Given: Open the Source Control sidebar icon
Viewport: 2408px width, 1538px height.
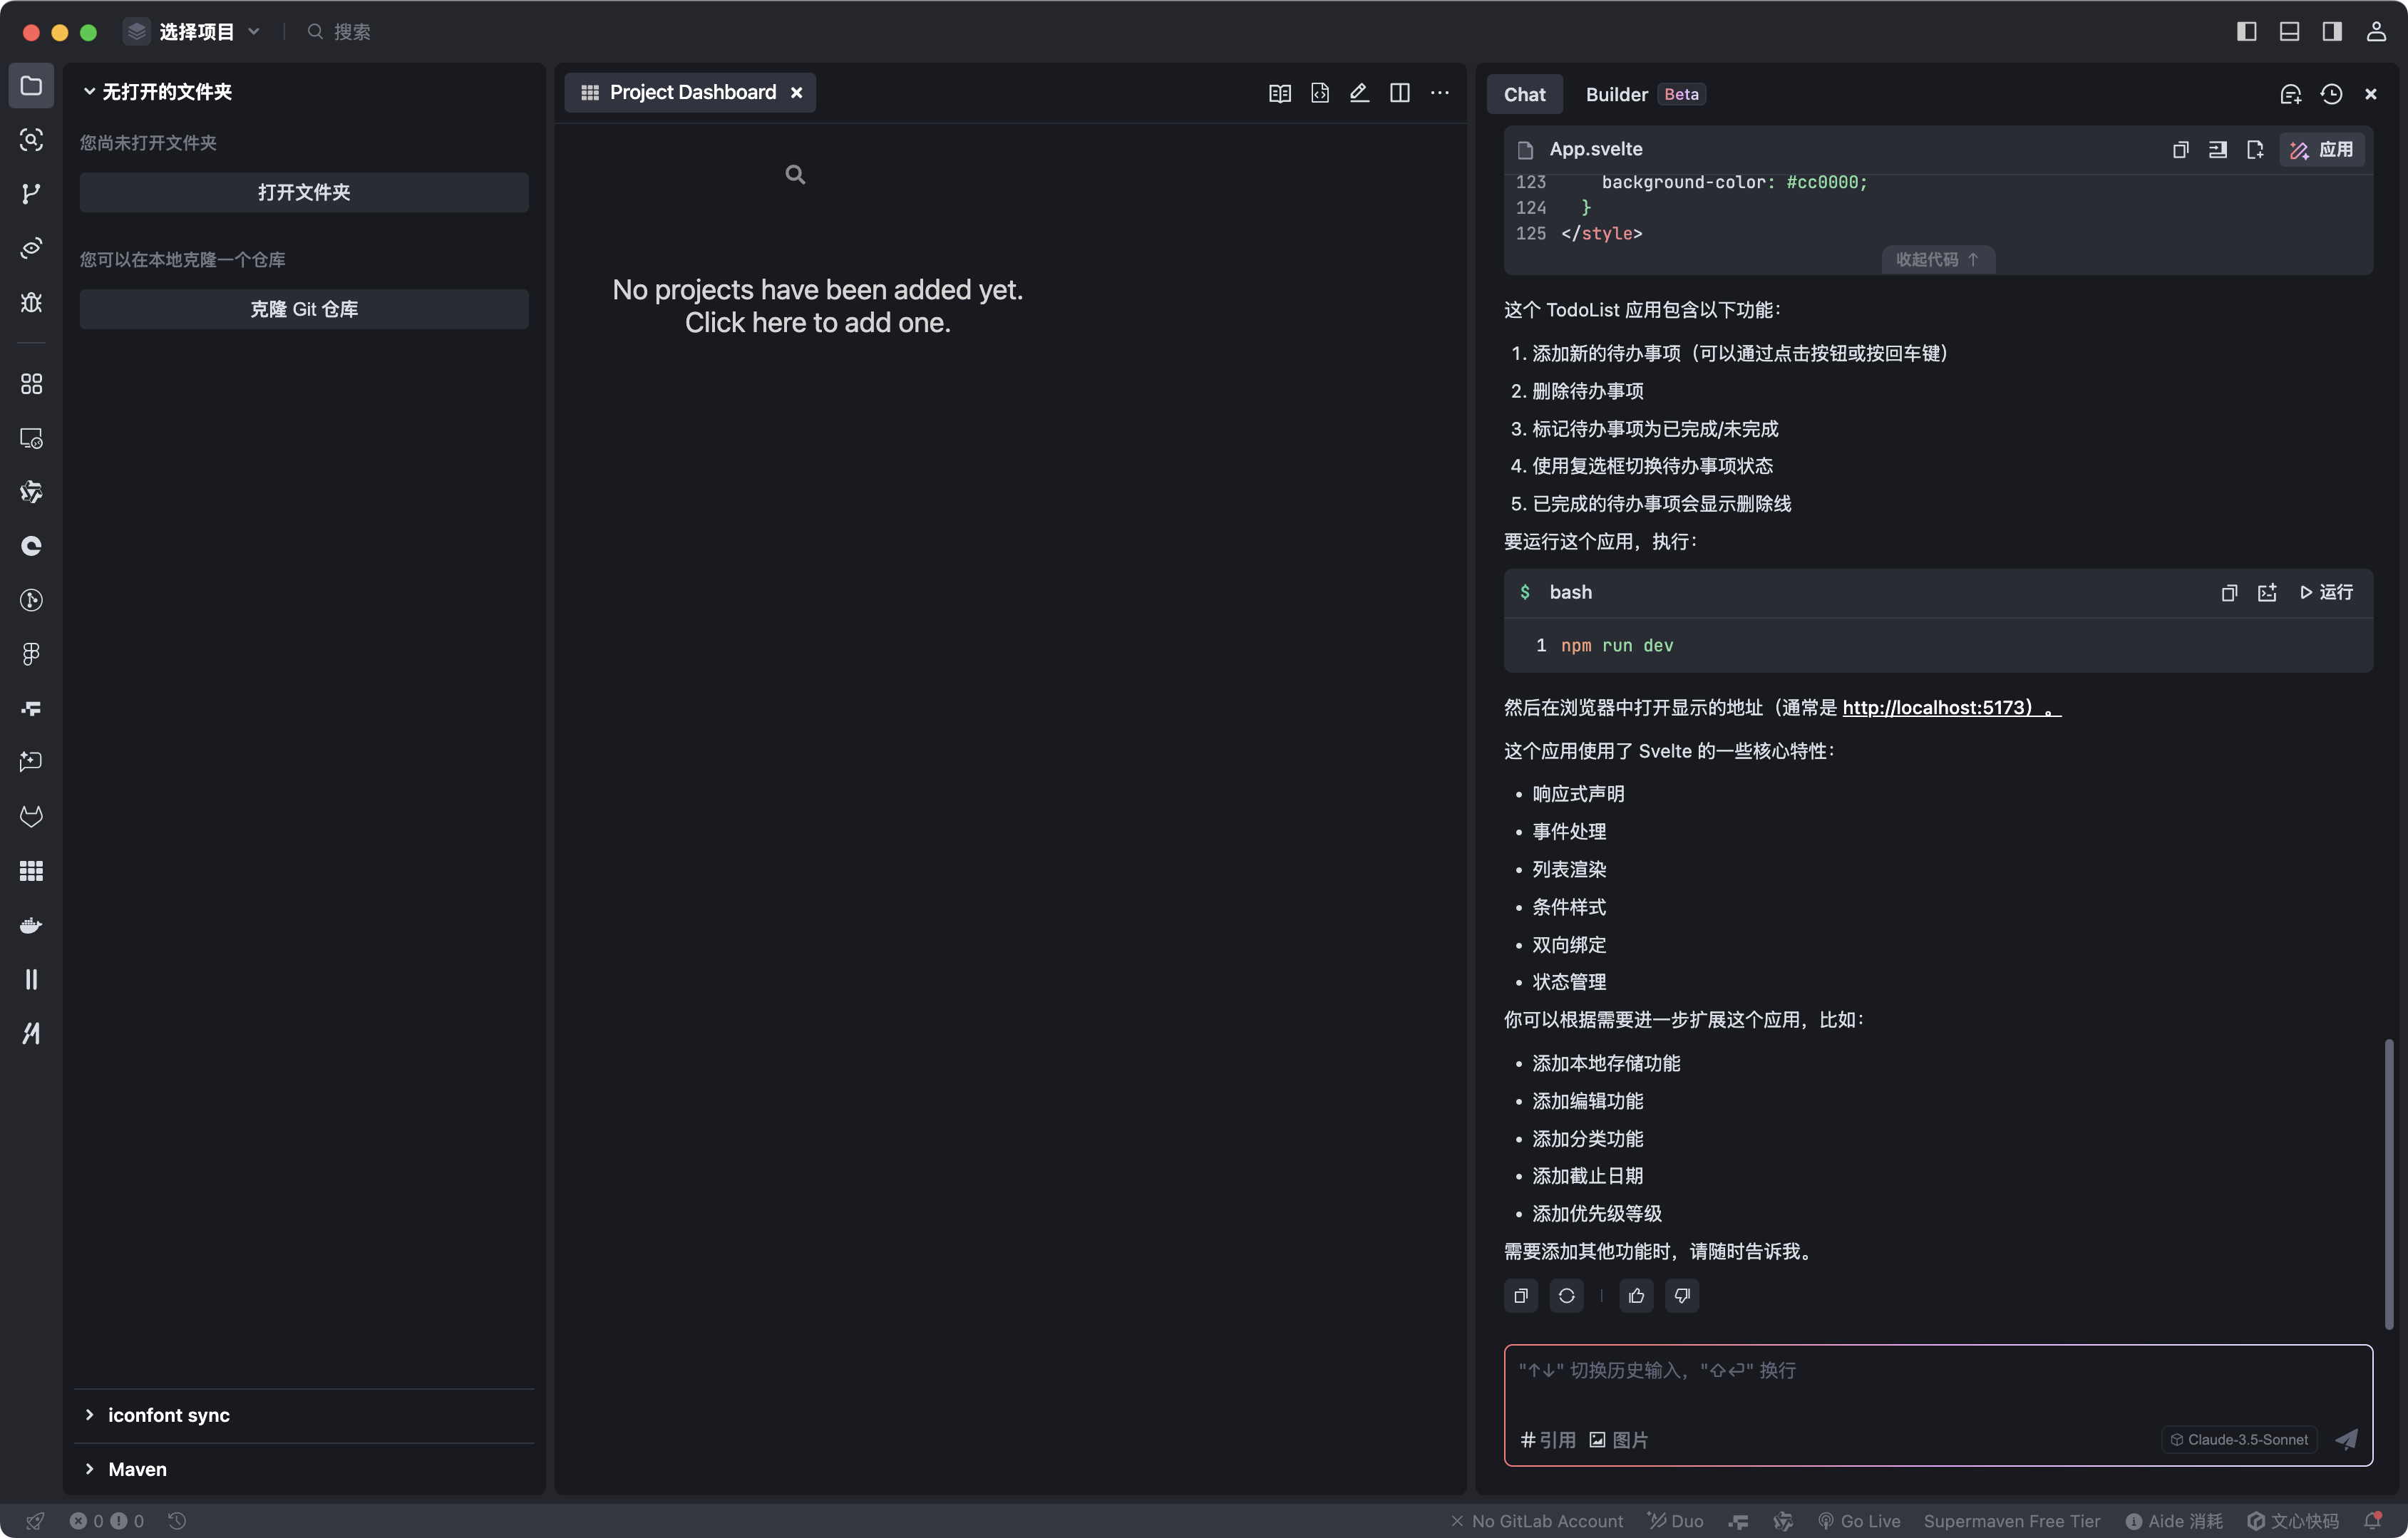Looking at the screenshot, I should pyautogui.click(x=31, y=193).
